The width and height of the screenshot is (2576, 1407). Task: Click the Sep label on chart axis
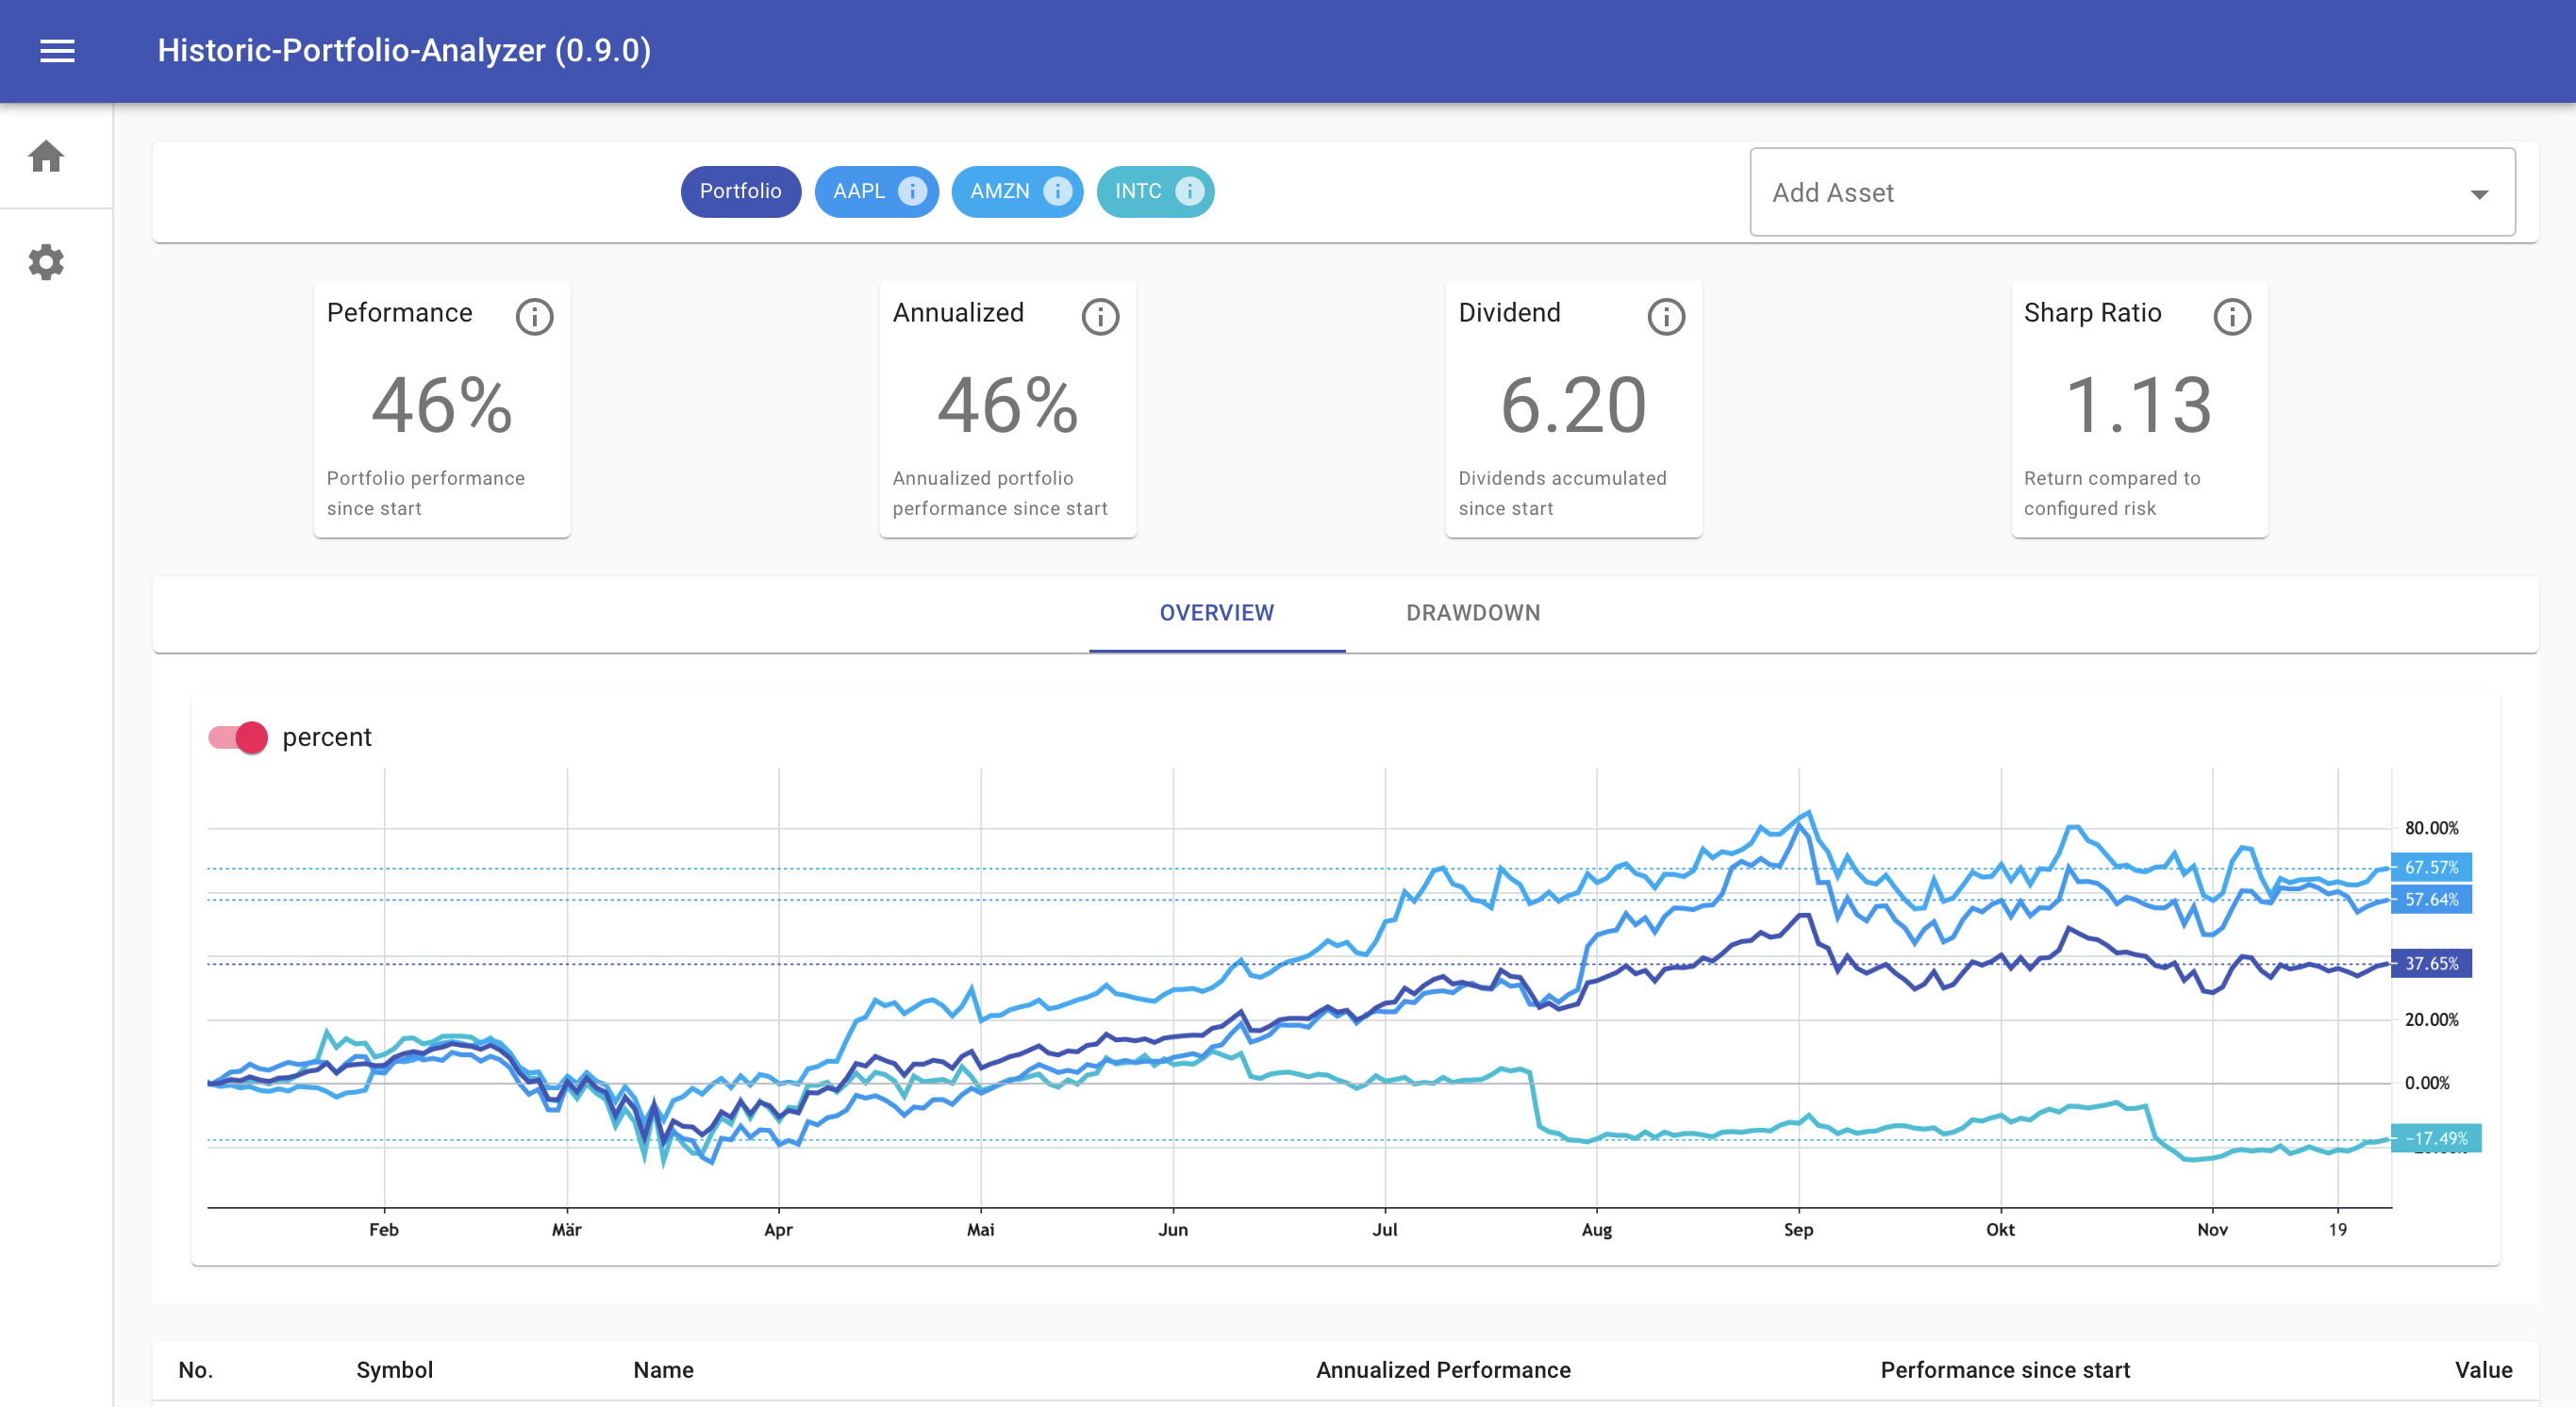[x=1798, y=1230]
